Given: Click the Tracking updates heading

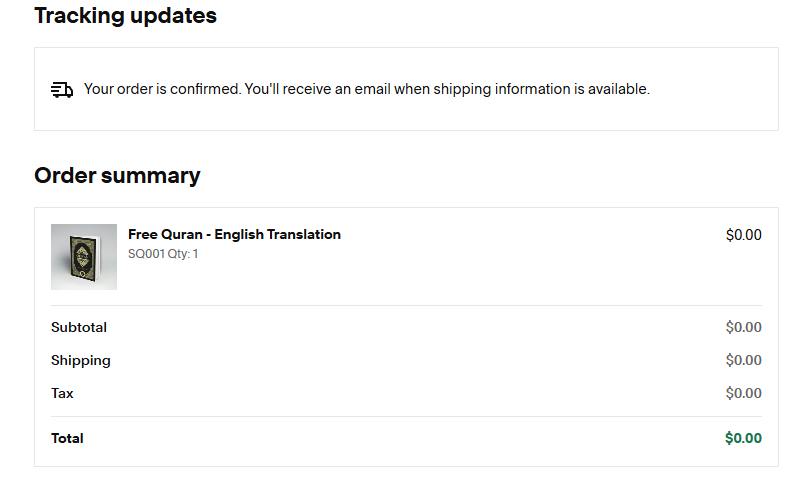Looking at the screenshot, I should (x=125, y=16).
